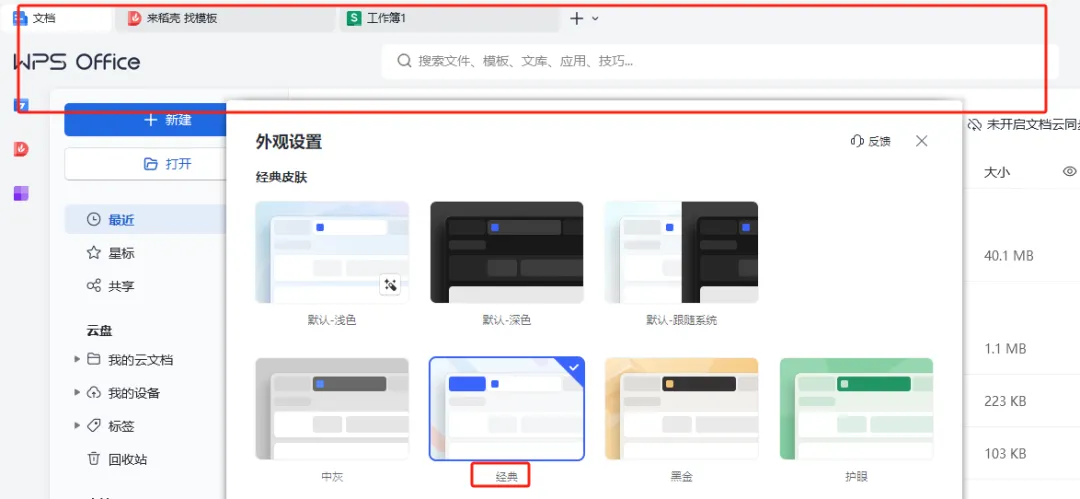
Task: Open the red Docer icon in left rail
Action: tap(21, 149)
